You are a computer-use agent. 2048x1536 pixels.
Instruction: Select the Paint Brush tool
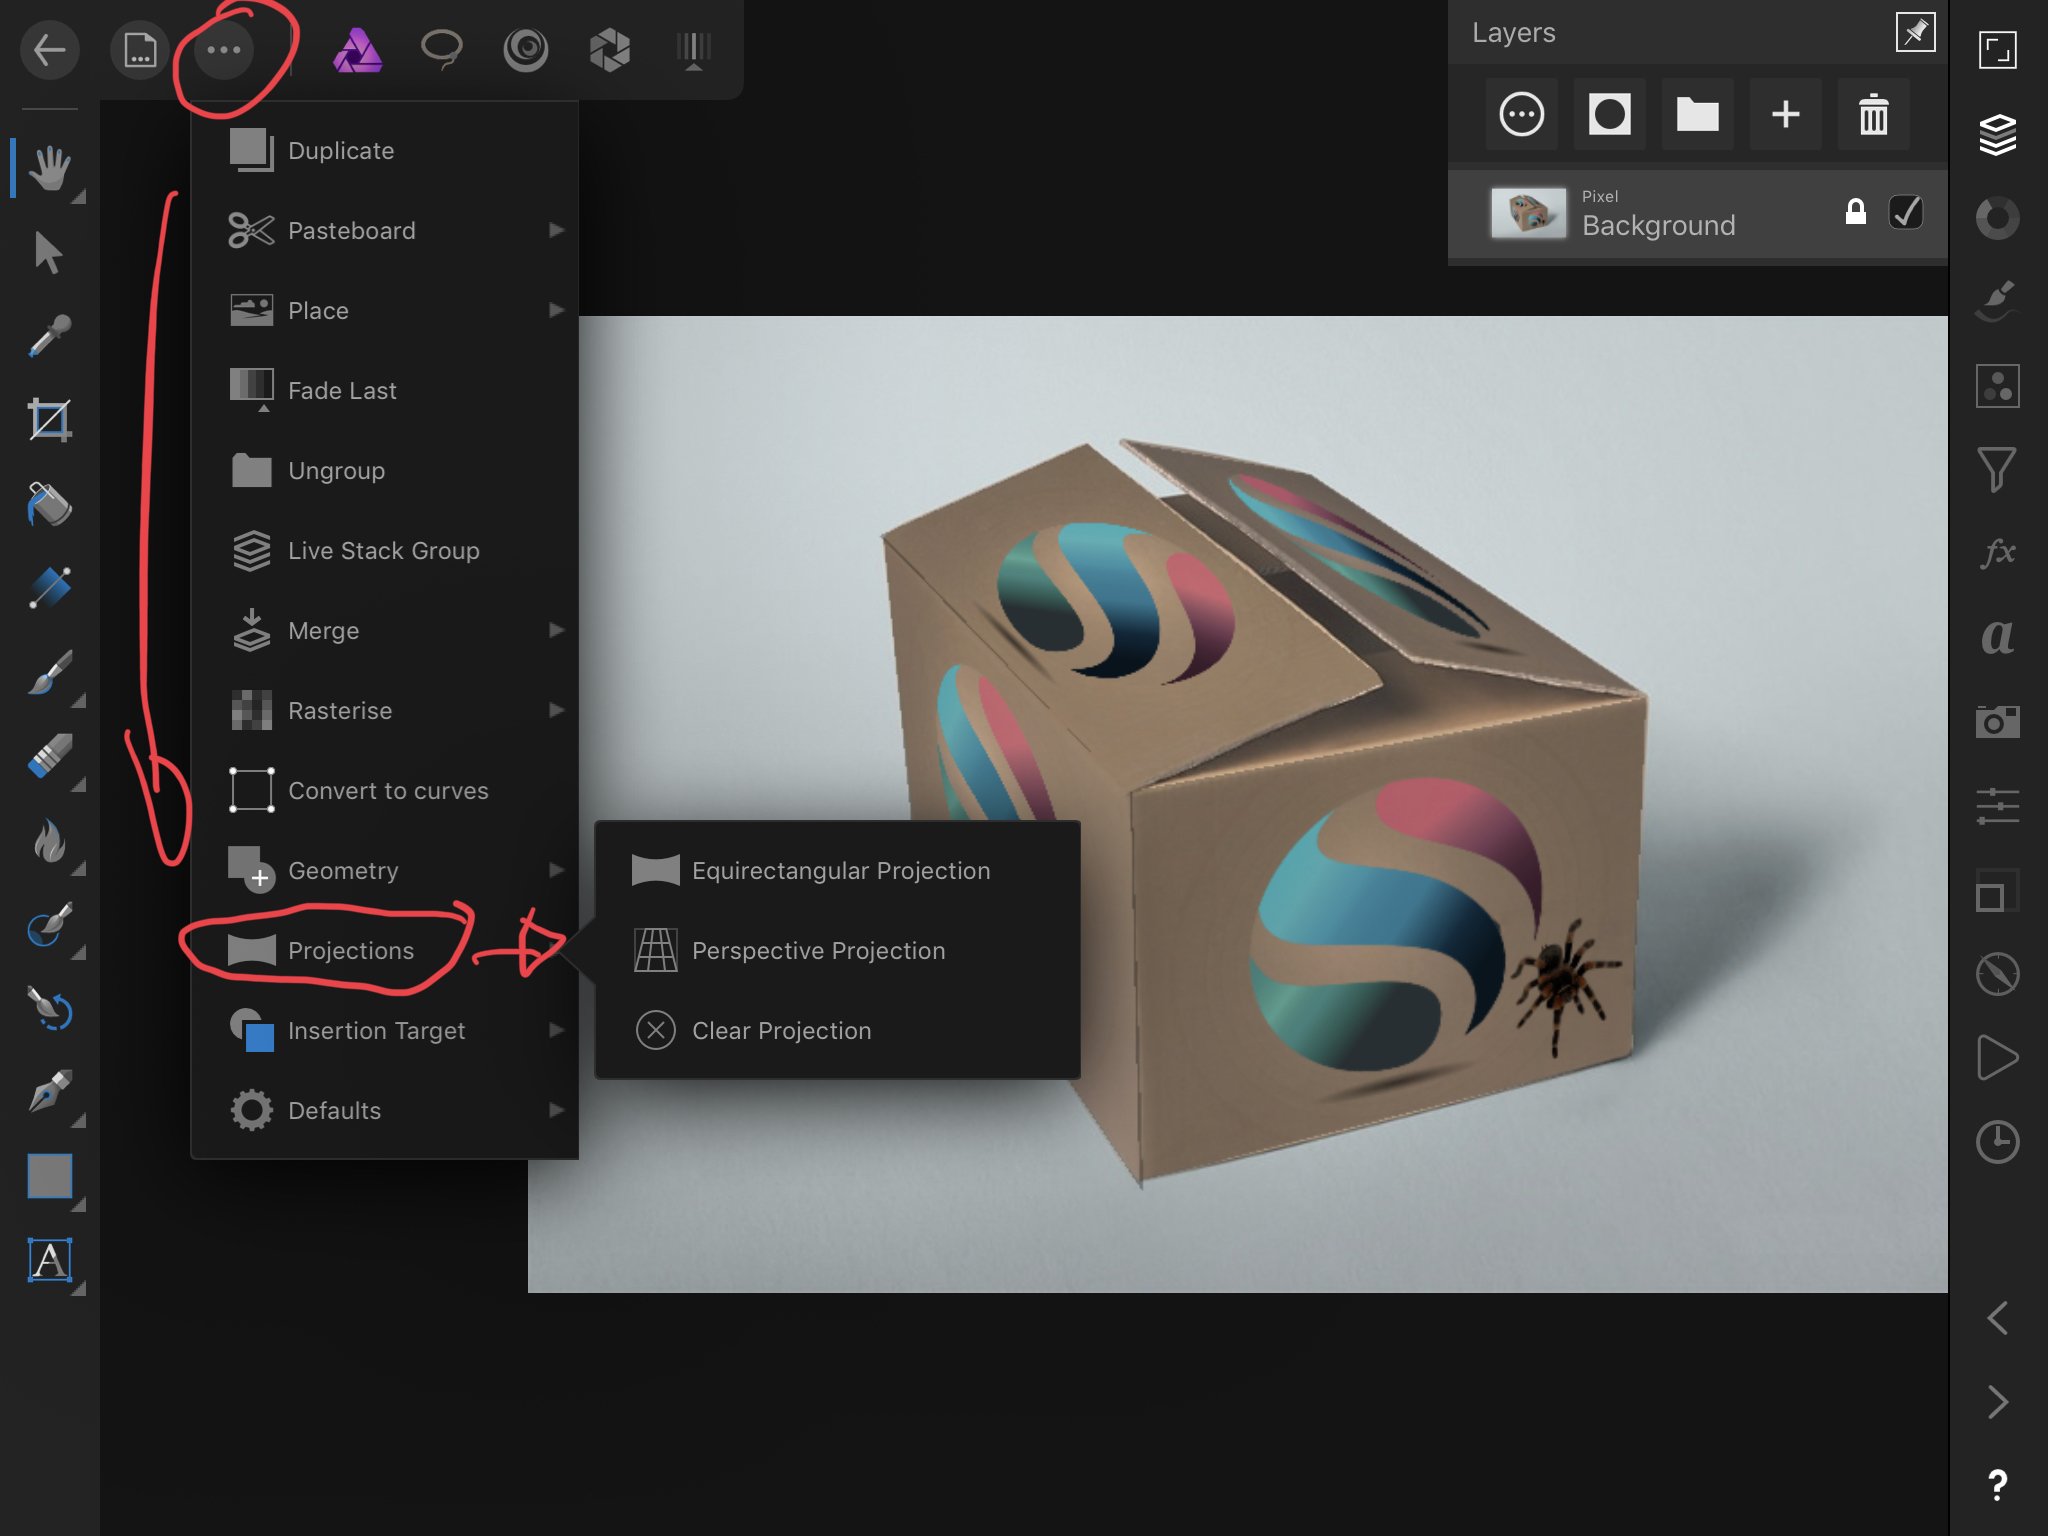(49, 672)
